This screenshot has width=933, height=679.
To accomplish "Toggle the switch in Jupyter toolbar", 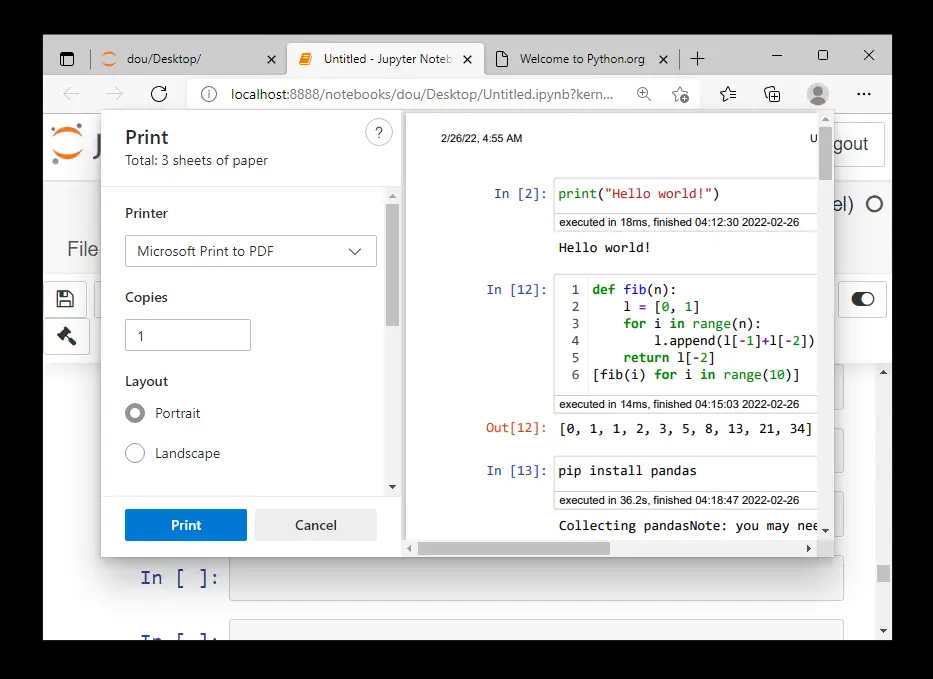I will (861, 299).
